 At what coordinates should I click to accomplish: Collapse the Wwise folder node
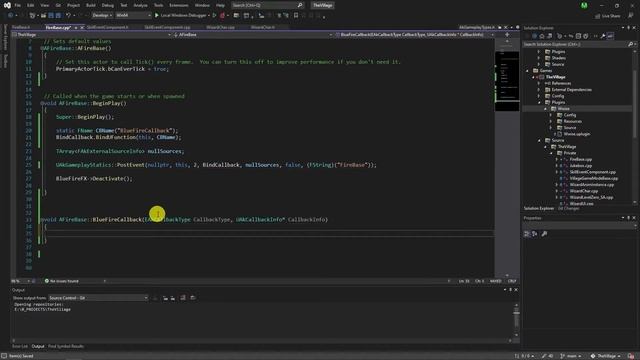(x=545, y=109)
